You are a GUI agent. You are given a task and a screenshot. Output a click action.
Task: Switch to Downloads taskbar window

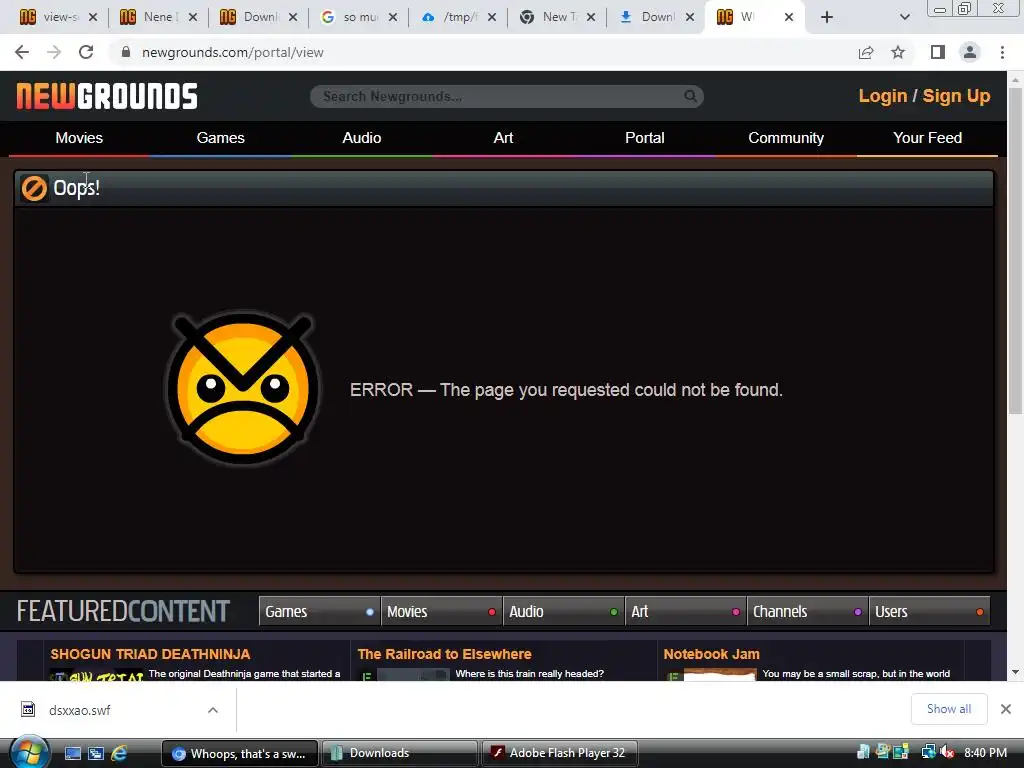point(400,753)
